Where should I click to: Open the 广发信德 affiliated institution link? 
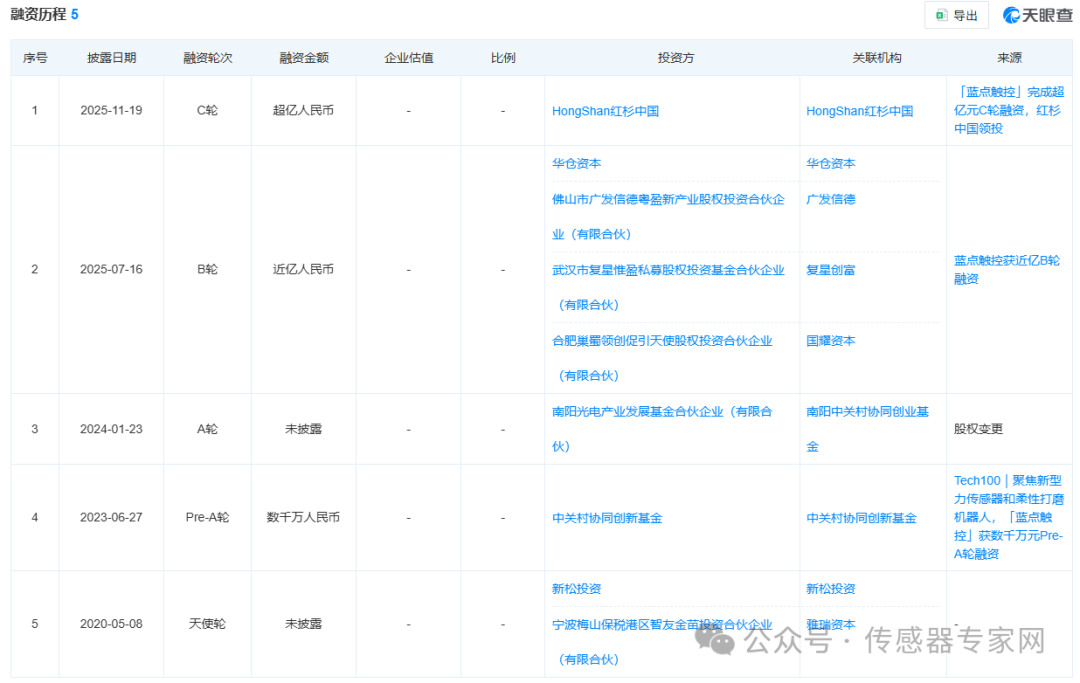(x=832, y=199)
